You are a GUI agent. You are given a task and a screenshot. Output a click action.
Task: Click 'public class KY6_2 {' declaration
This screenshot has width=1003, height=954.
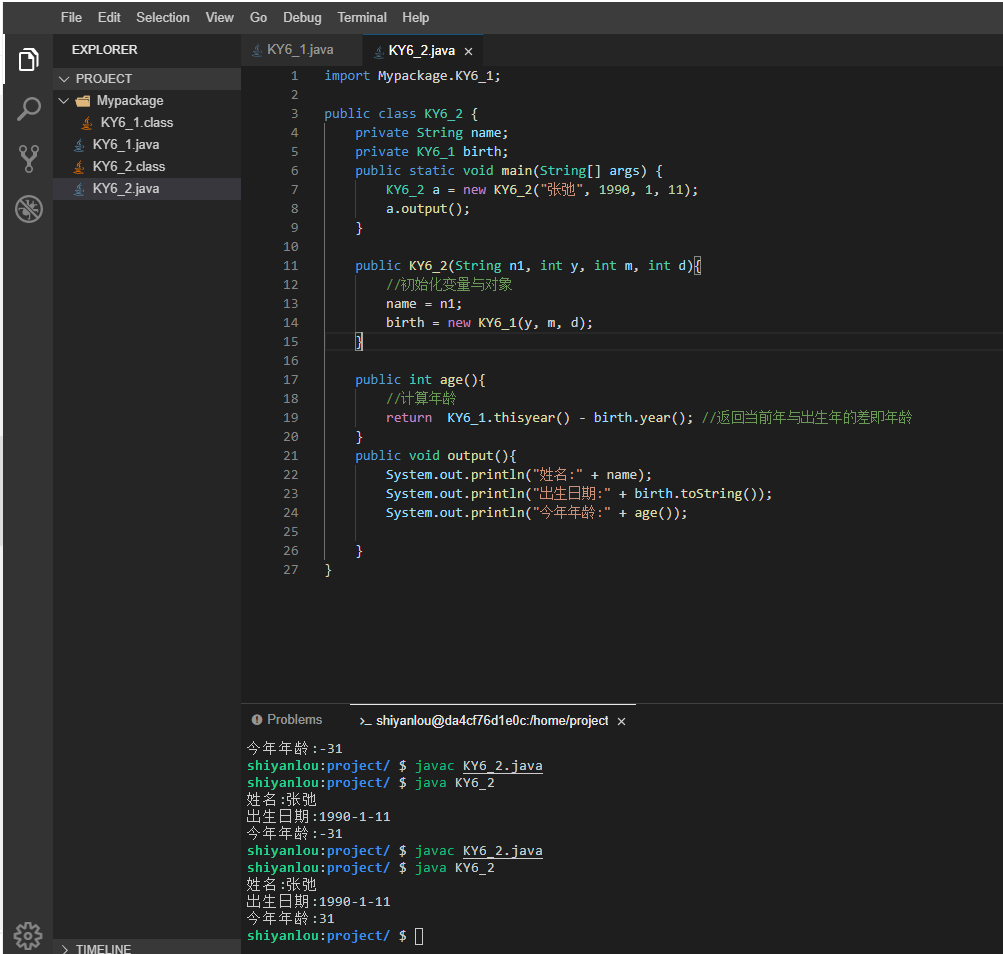tap(401, 114)
